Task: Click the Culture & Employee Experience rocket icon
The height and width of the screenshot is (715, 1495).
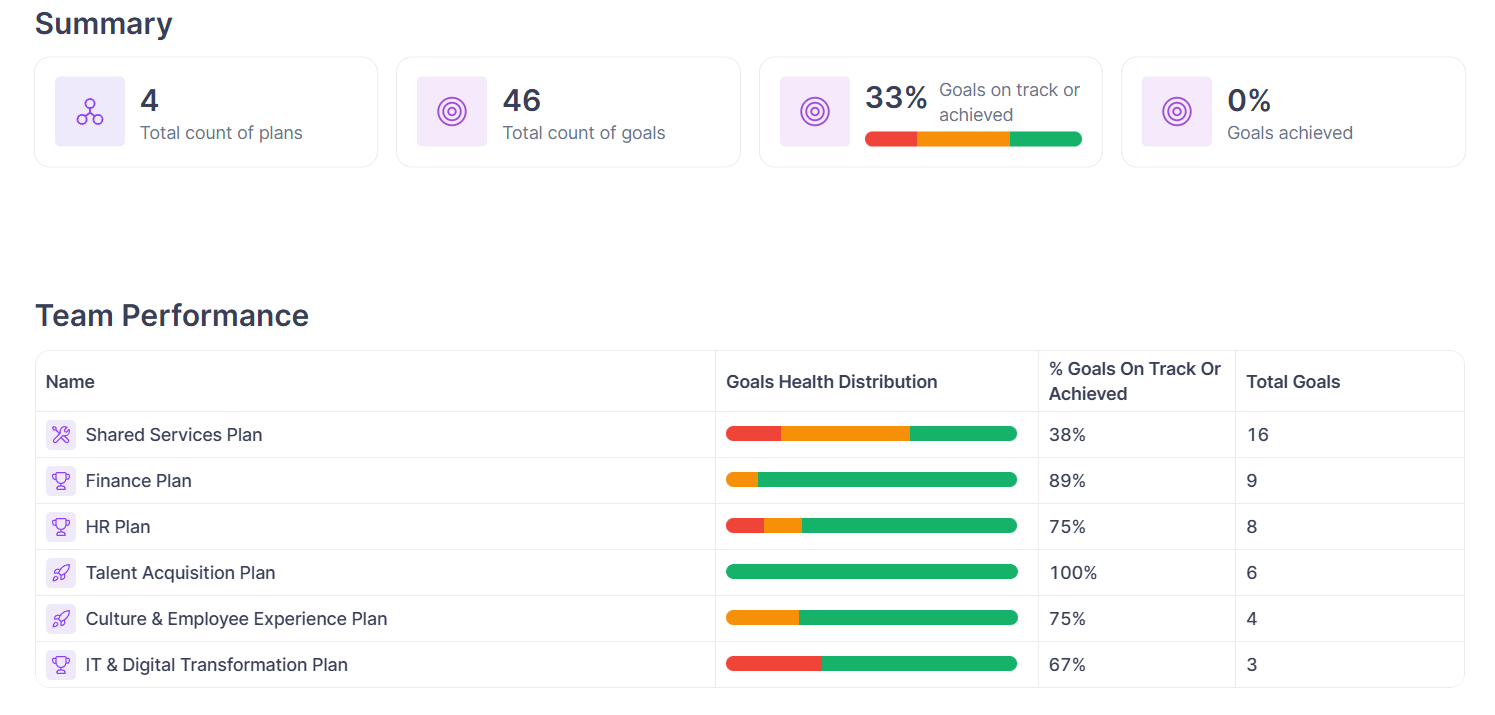Action: (61, 619)
